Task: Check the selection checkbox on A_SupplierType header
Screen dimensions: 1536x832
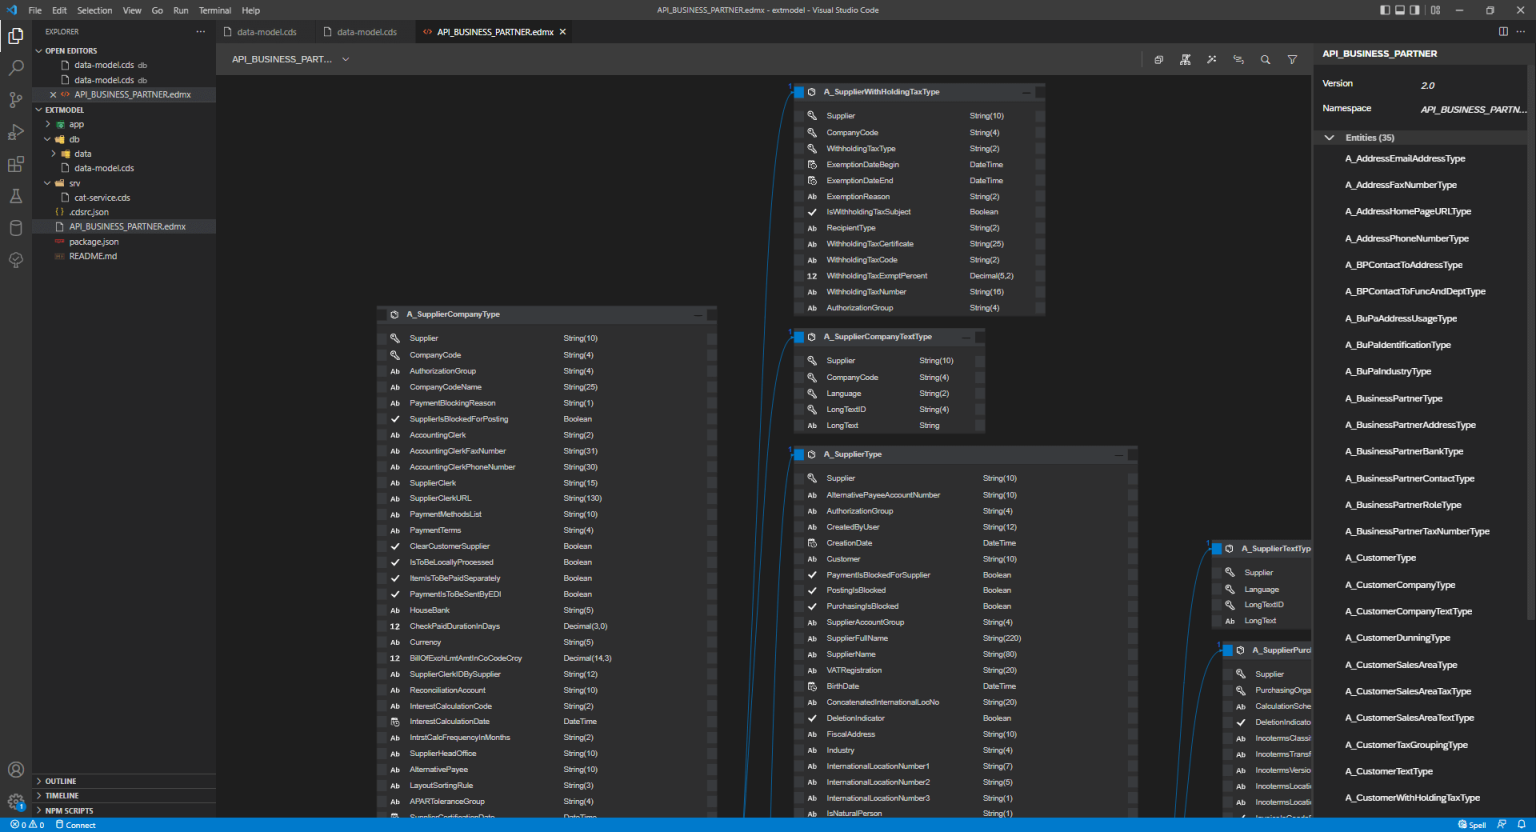Action: [799, 454]
